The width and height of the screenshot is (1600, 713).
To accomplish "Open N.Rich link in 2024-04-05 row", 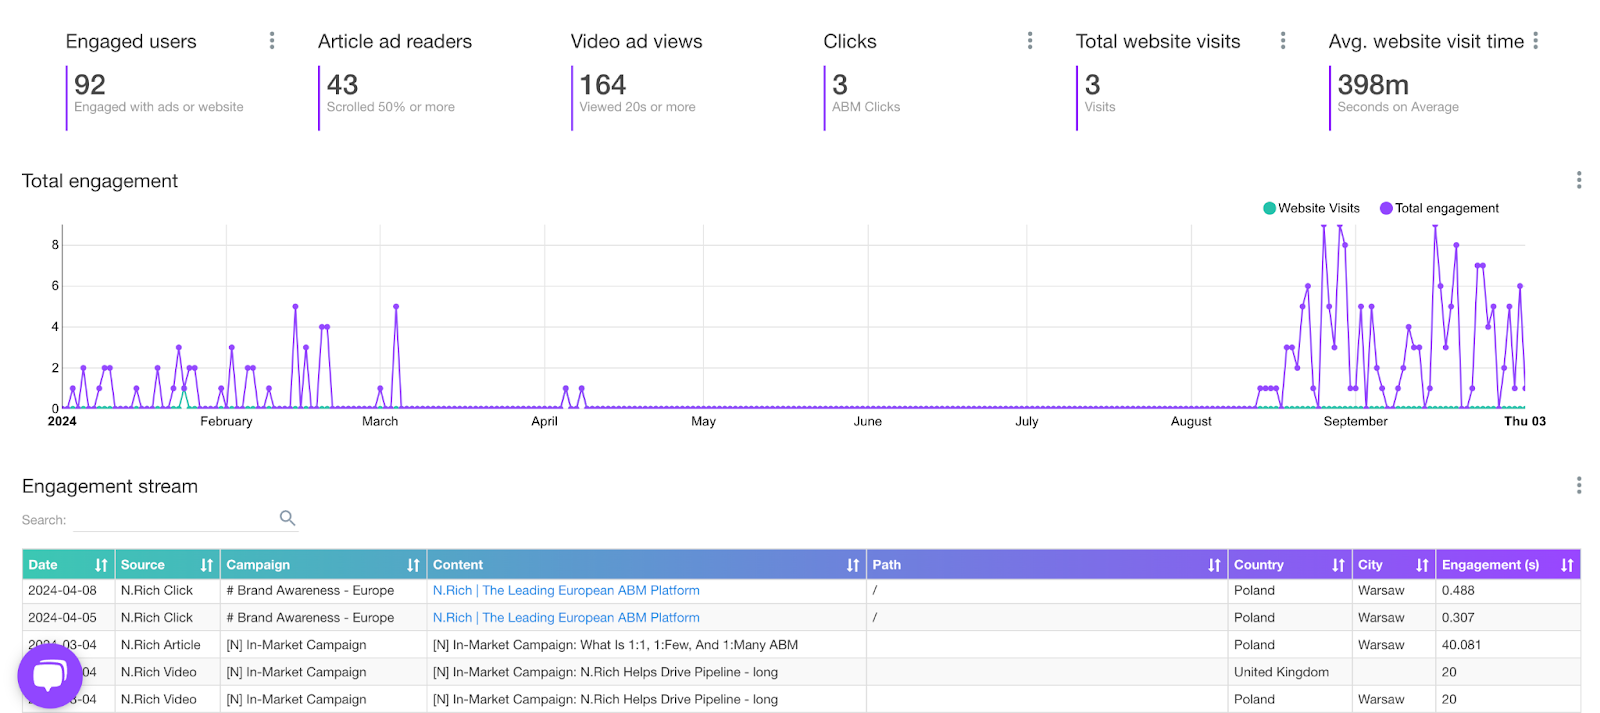I will 566,618.
